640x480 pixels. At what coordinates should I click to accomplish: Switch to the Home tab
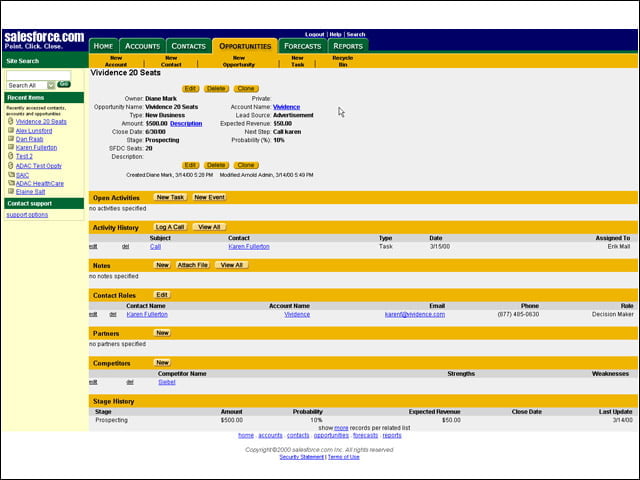pos(104,46)
